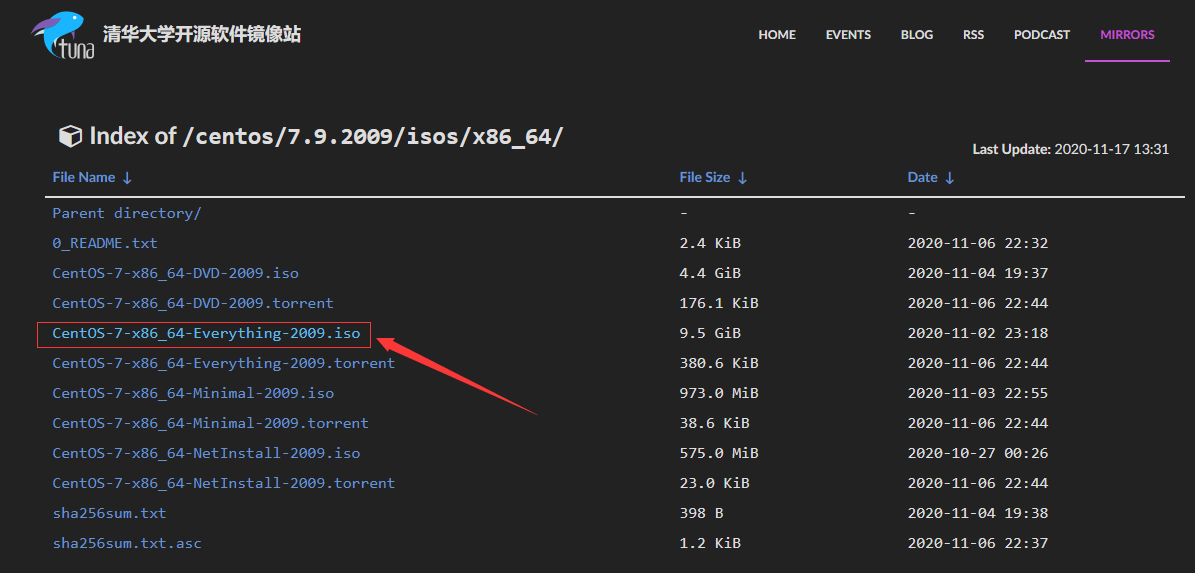Click the date 2020-10-27 00:26
The image size is (1195, 573).
coord(978,453)
